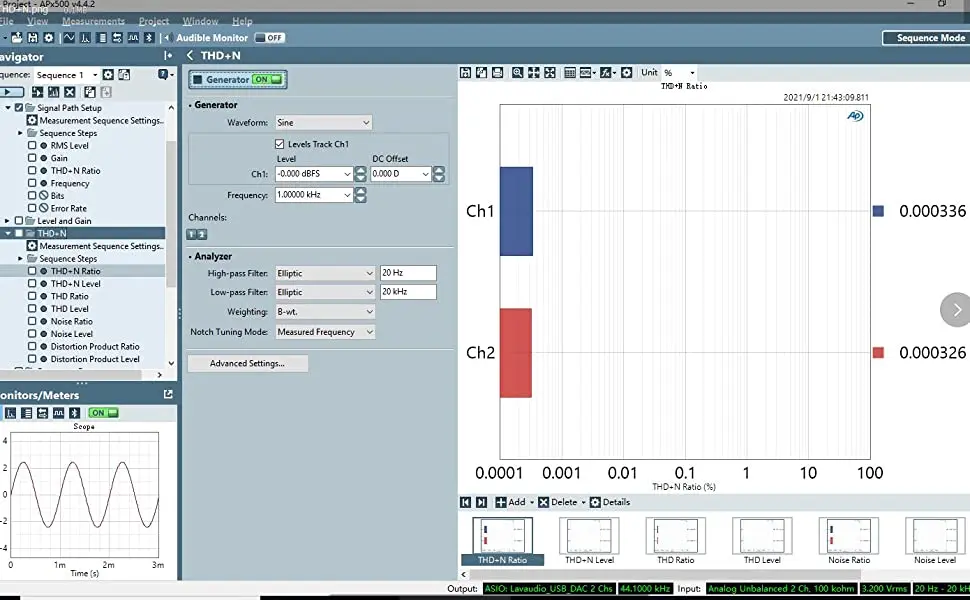Viewport: 970px width, 600px height.
Task: Click the graph settings gear icon
Action: coord(626,73)
